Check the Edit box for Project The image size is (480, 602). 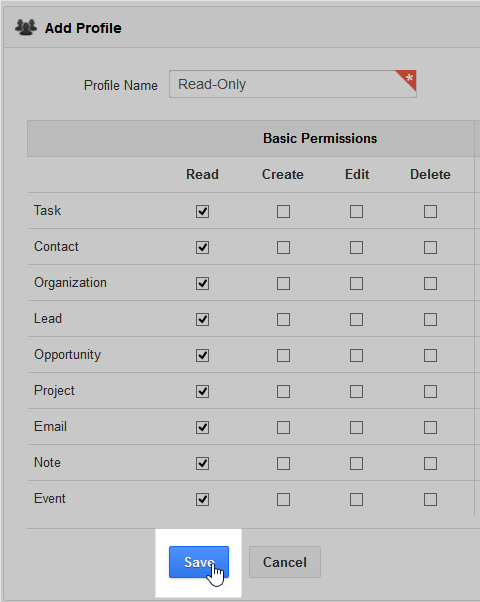coord(356,392)
